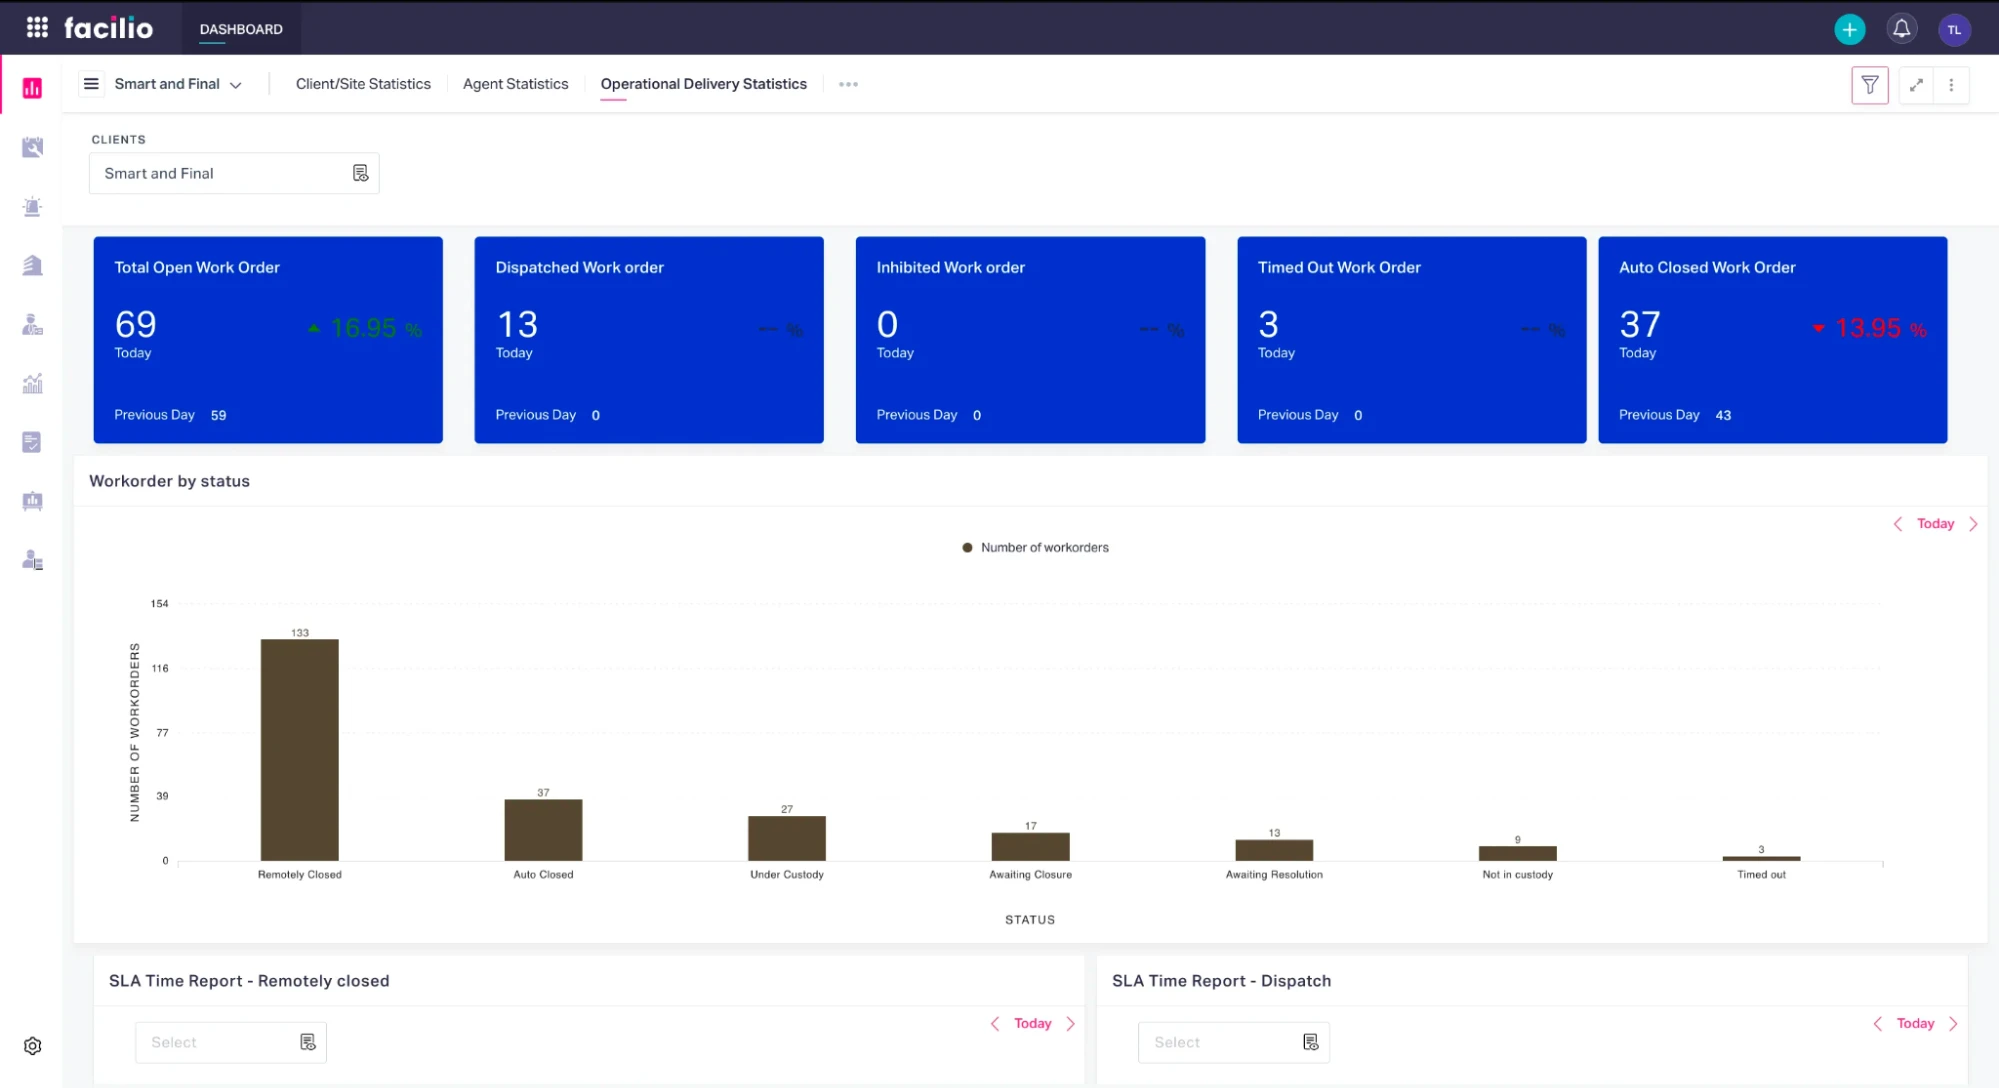
Task: Show more tabs via horizontal ellipsis
Action: pyautogui.click(x=848, y=84)
